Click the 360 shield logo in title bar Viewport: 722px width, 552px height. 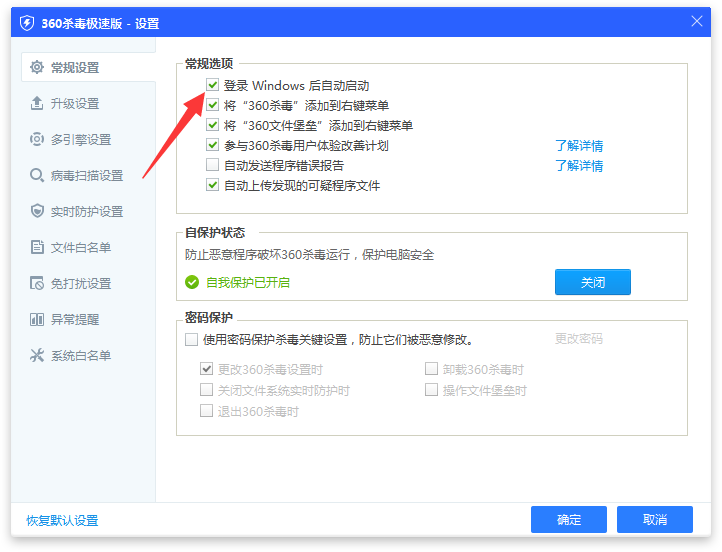[x=27, y=23]
